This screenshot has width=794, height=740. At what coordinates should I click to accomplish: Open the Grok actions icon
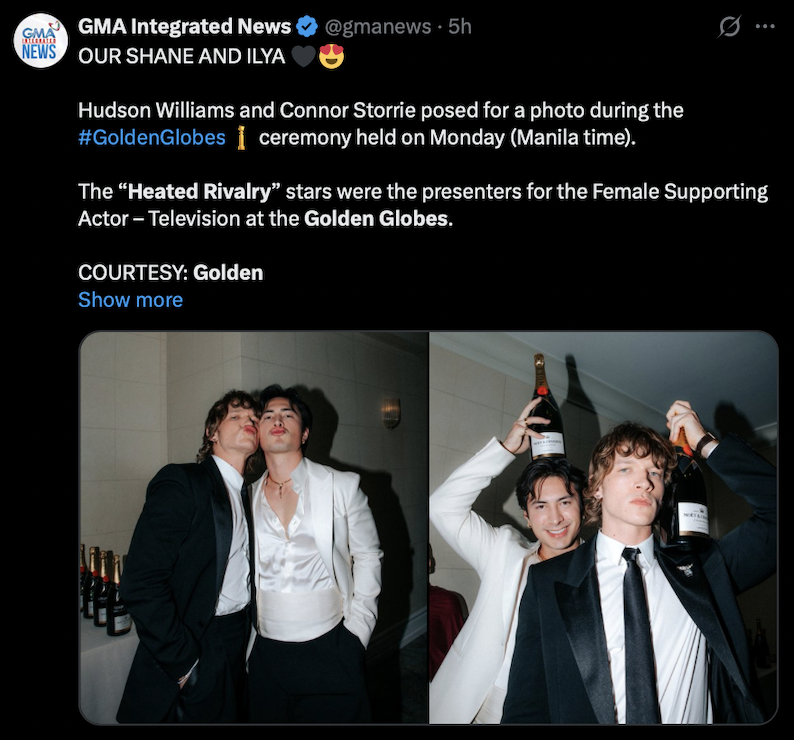coord(730,27)
